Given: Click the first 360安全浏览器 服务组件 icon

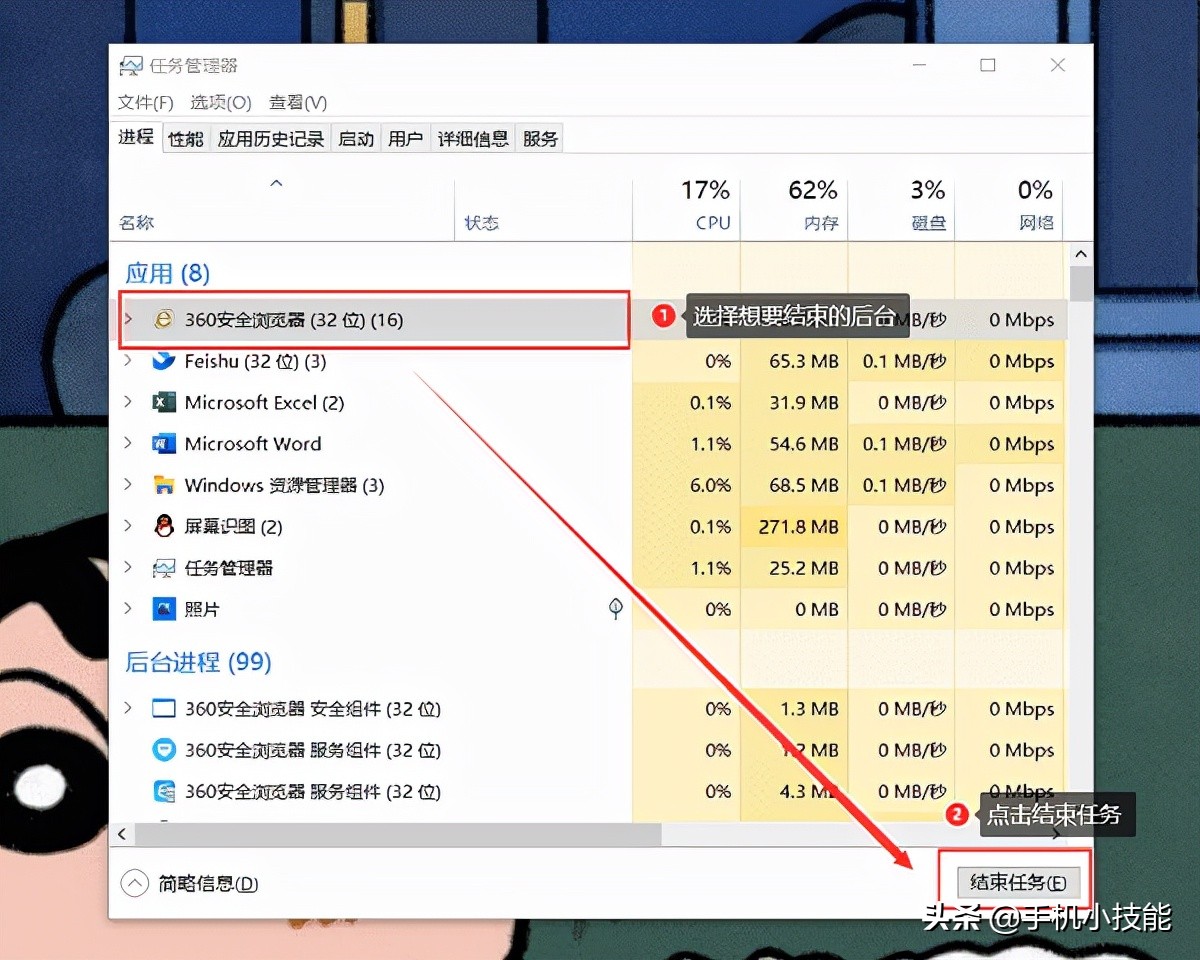Looking at the screenshot, I should click(163, 750).
